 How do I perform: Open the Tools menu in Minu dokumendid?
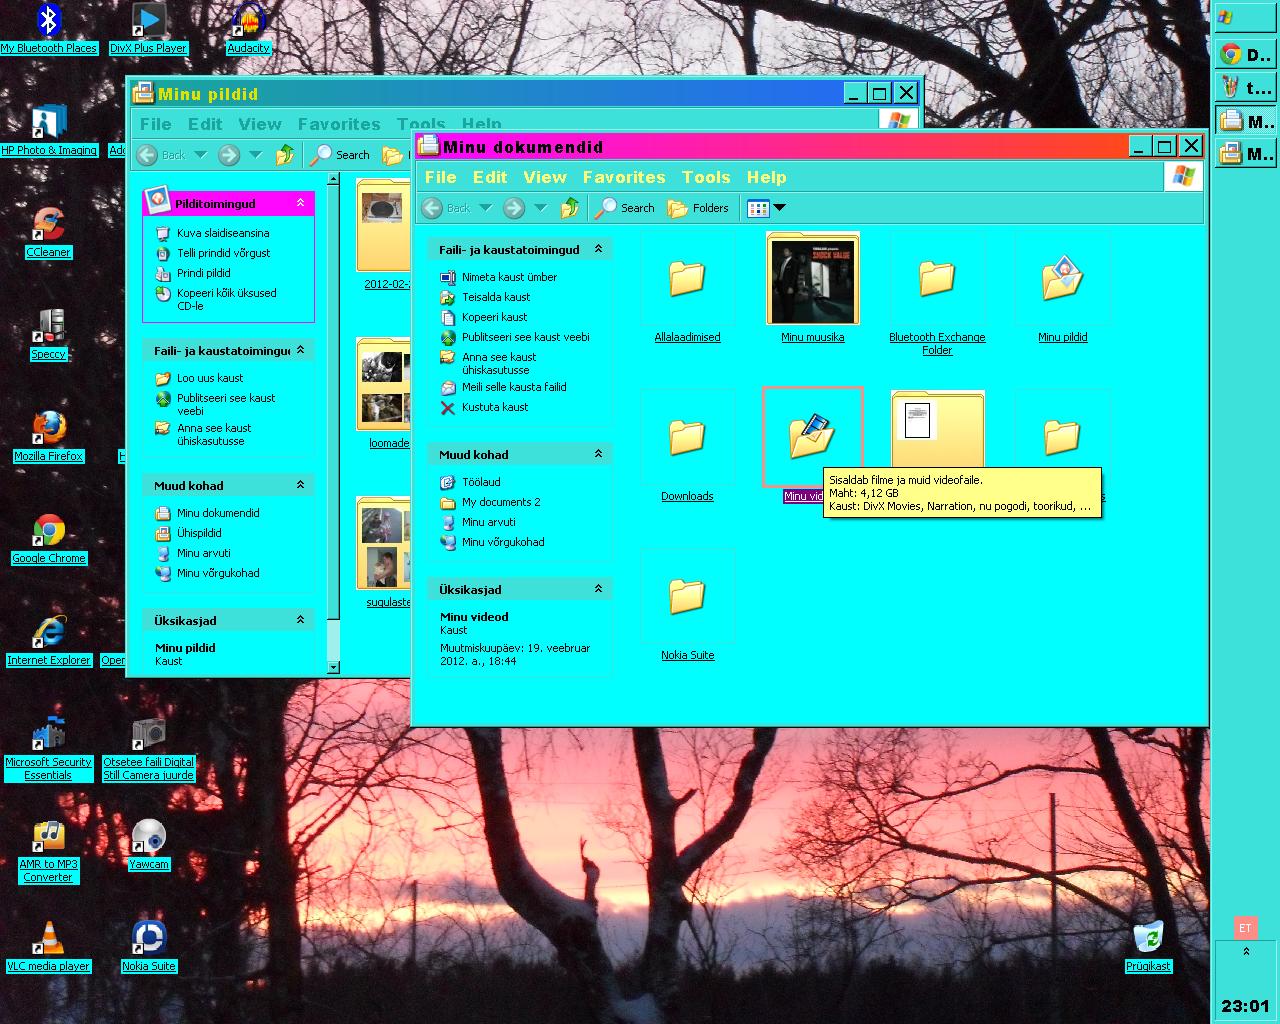[706, 177]
